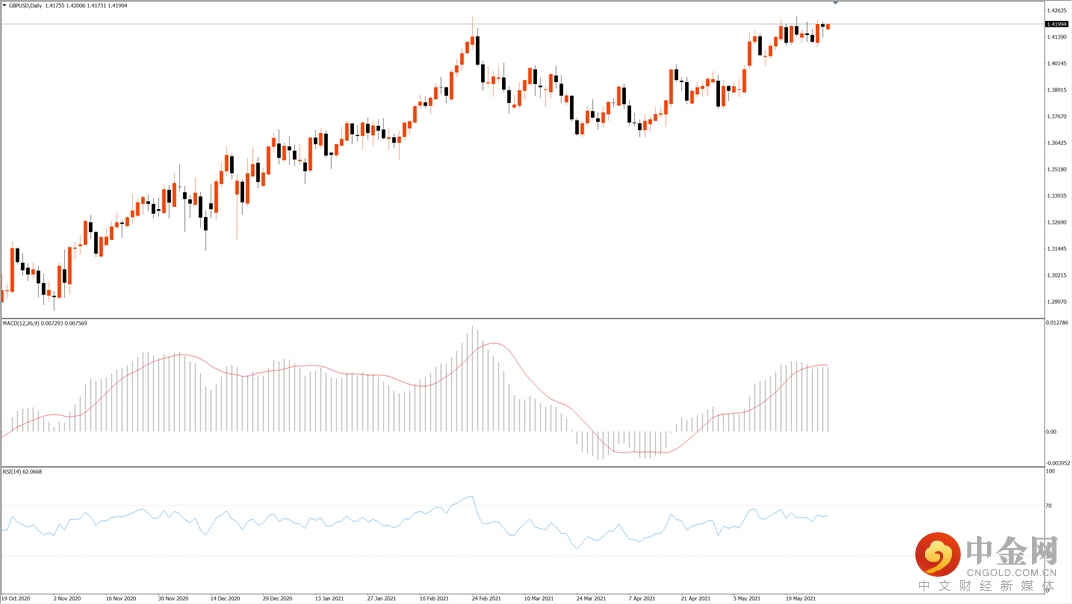Click the 24 Feb 2021 date marker
This screenshot has width=1072, height=604.
(486, 599)
